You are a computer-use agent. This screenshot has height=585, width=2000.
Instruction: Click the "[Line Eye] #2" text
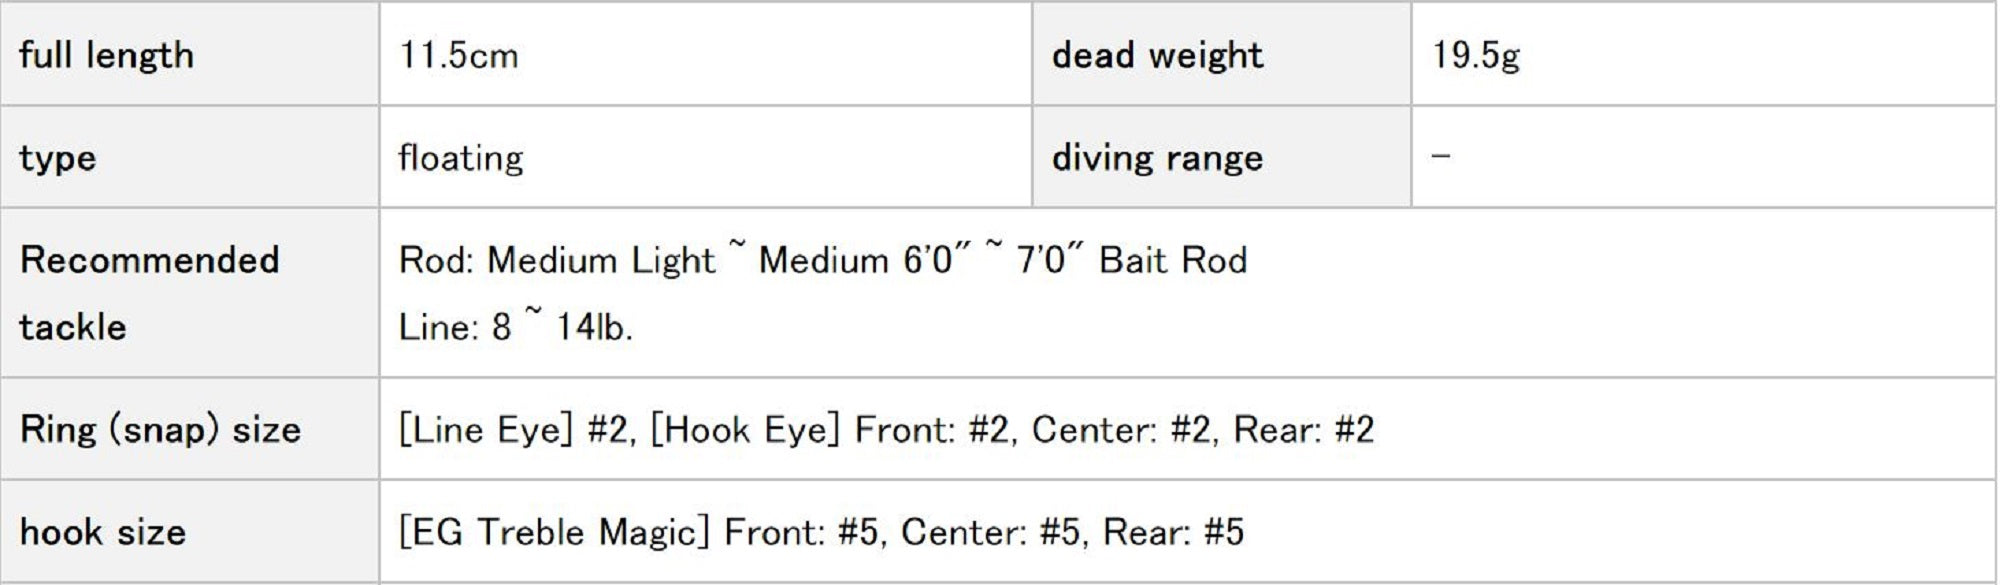[513, 430]
